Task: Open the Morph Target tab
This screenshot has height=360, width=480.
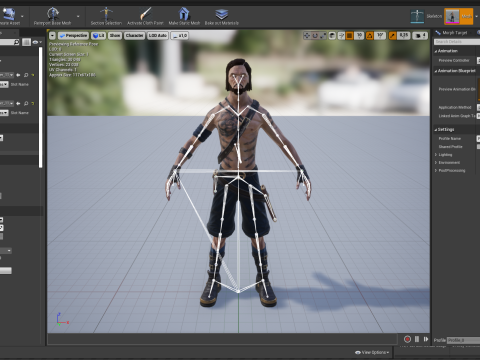Action: pyautogui.click(x=451, y=33)
